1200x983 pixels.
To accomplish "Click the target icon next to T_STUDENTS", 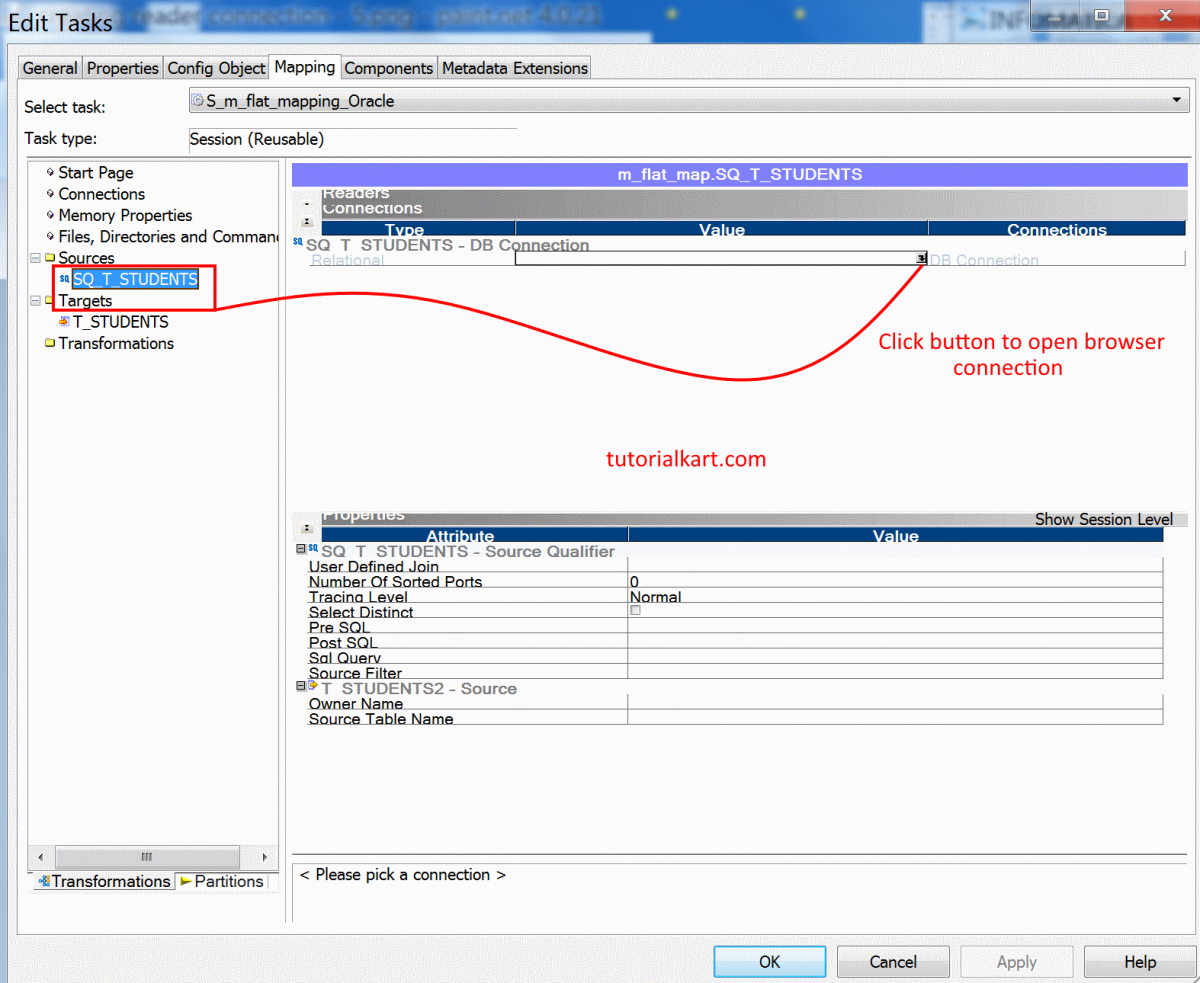I will pyautogui.click(x=66, y=322).
